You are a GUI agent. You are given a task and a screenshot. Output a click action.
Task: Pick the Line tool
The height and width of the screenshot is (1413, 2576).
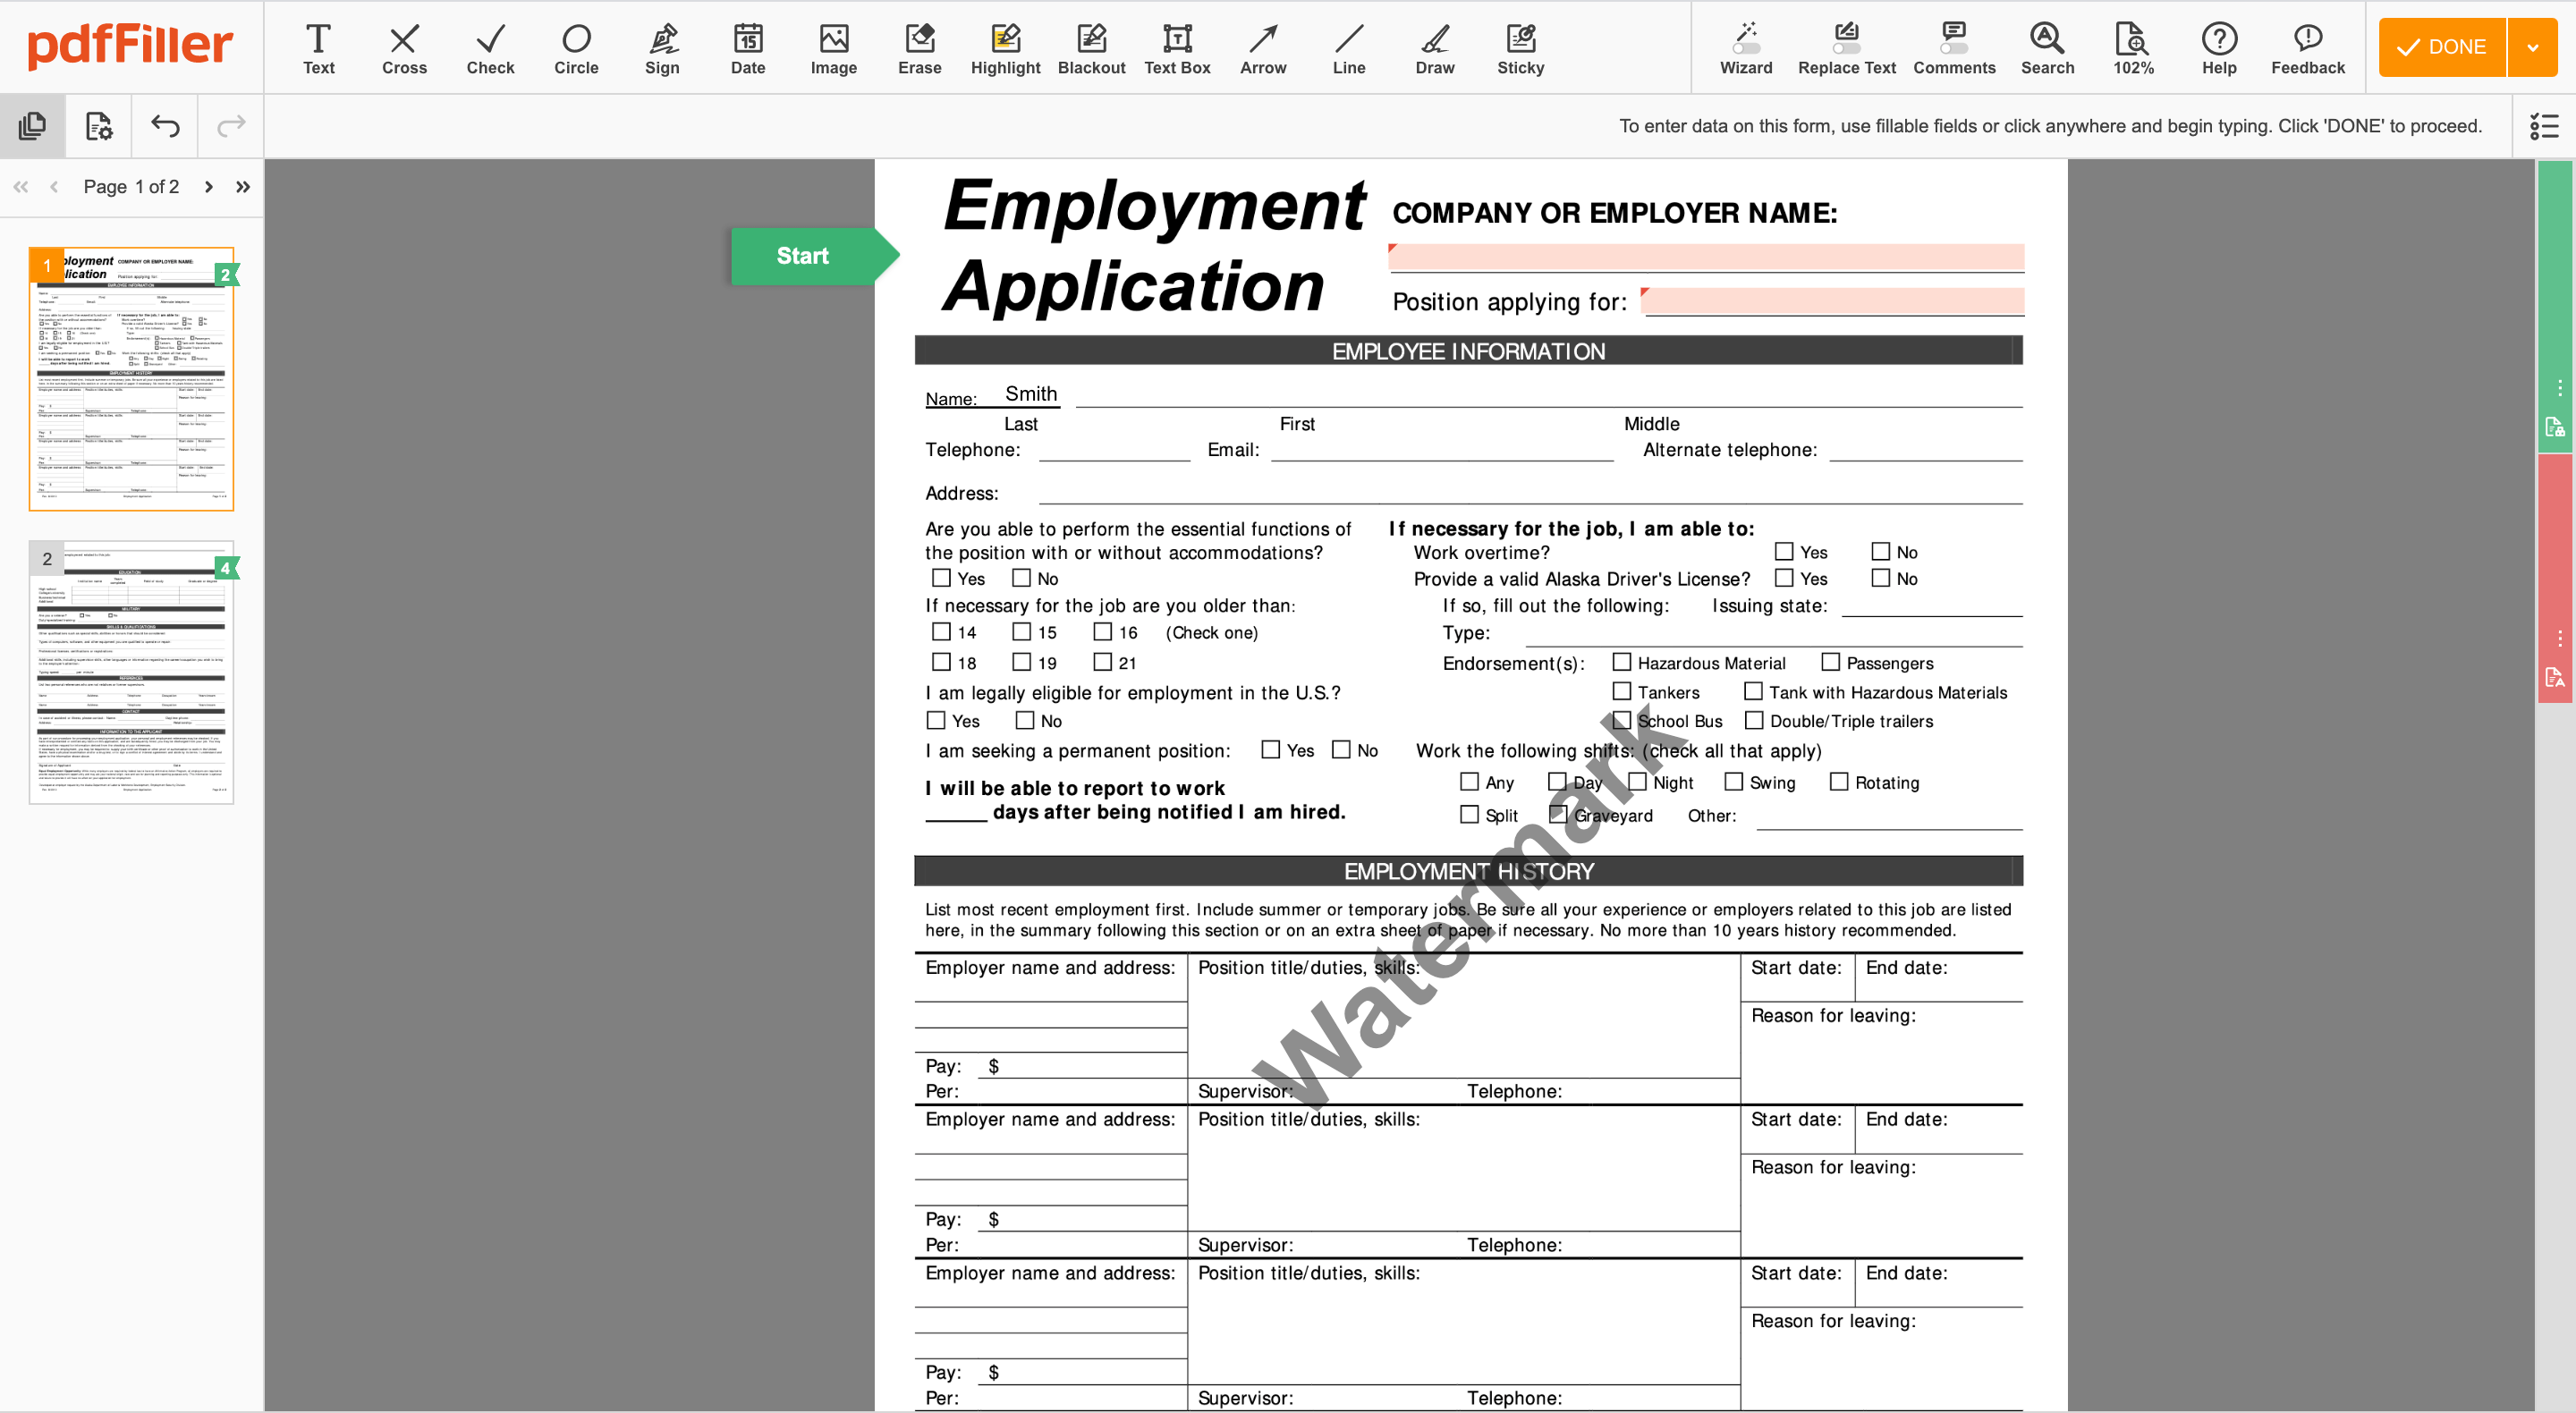pos(1349,48)
